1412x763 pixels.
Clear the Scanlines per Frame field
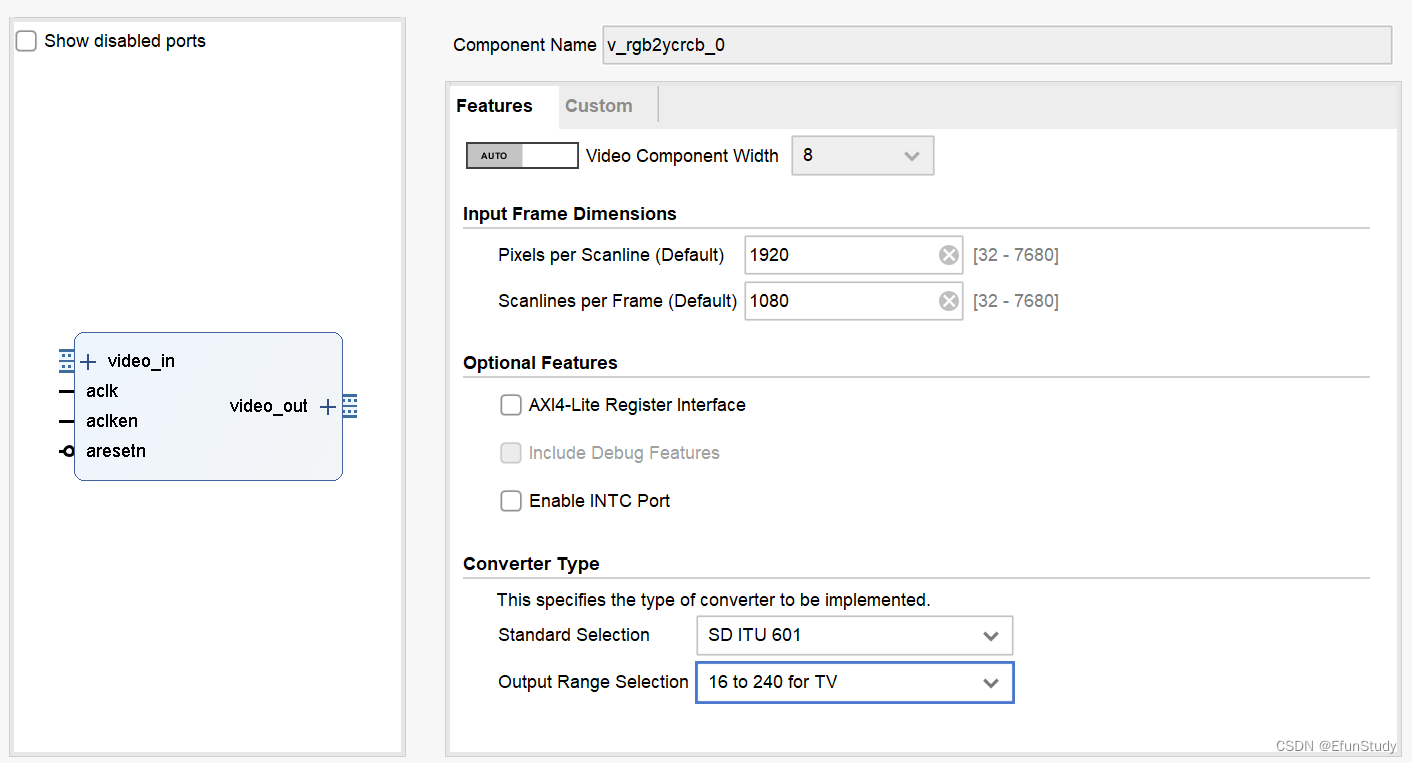pos(948,301)
